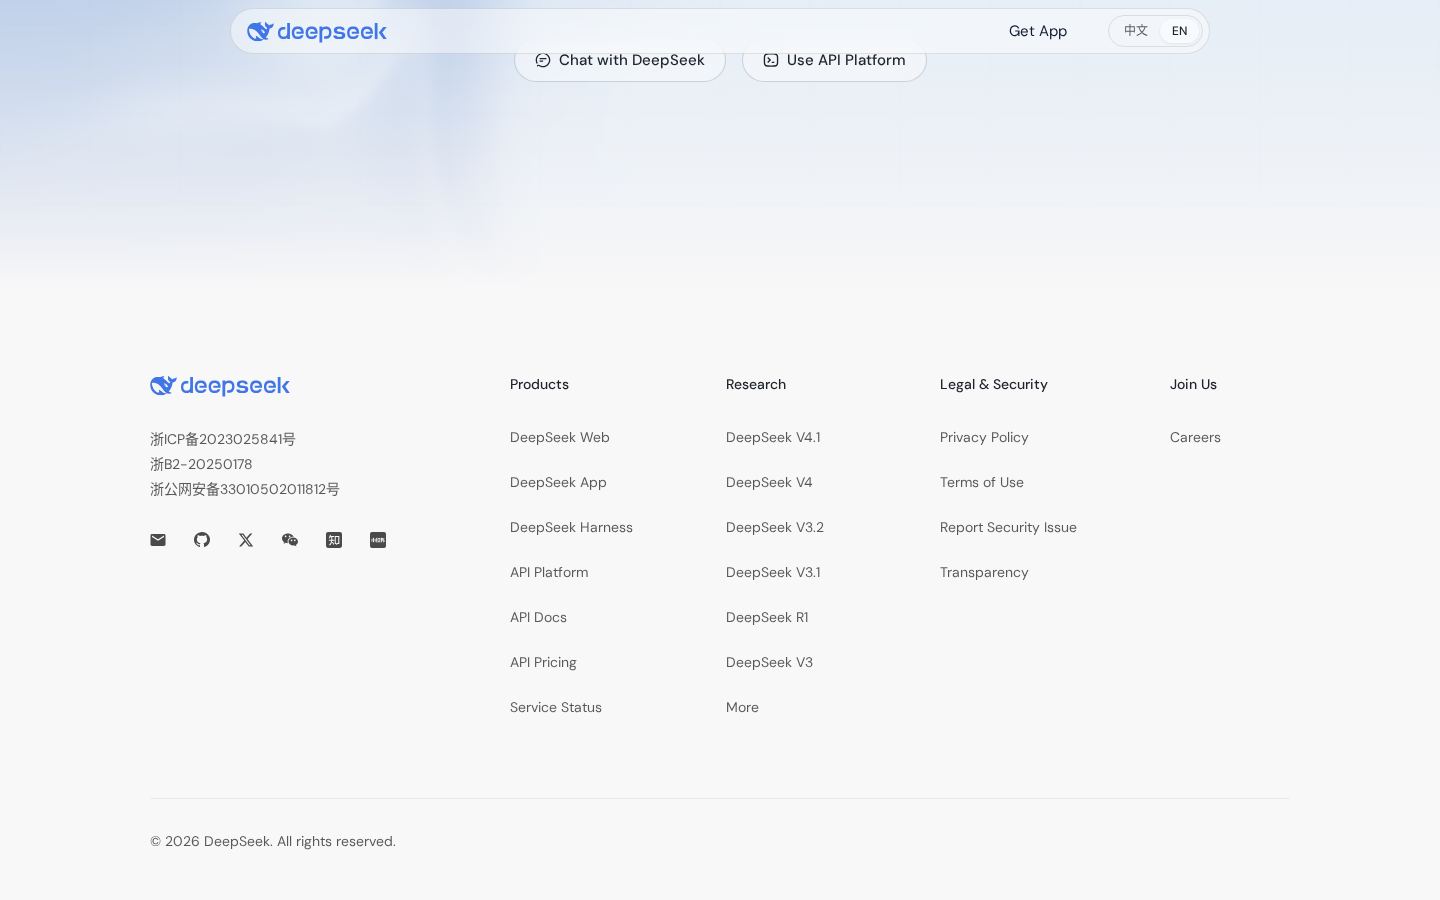This screenshot has height=900, width=1440.
Task: View API Pricing link
Action: tap(543, 662)
